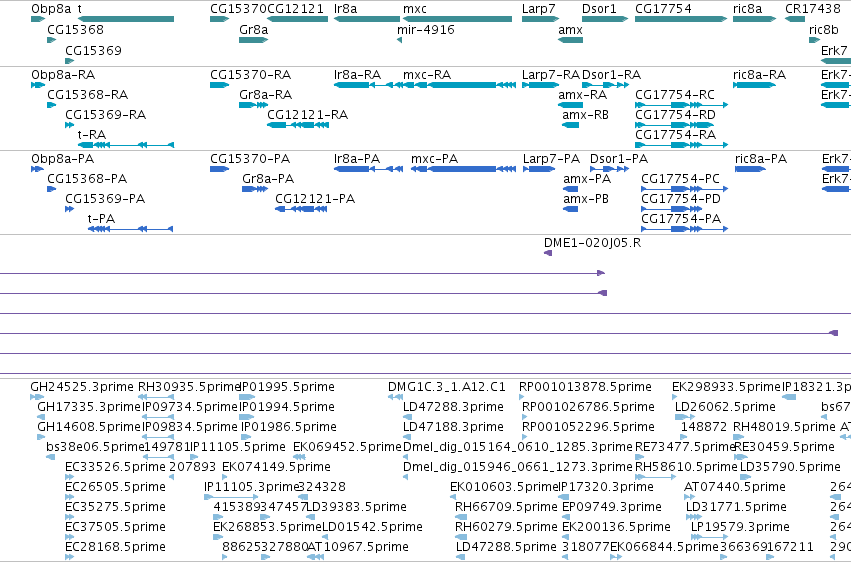This screenshot has width=851, height=562.
Task: Click the RP001013878.5prime EST label
Action: tap(585, 387)
